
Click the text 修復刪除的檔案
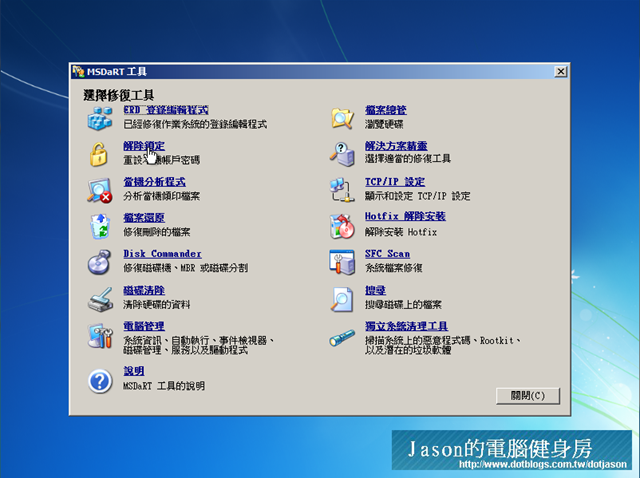tap(157, 232)
